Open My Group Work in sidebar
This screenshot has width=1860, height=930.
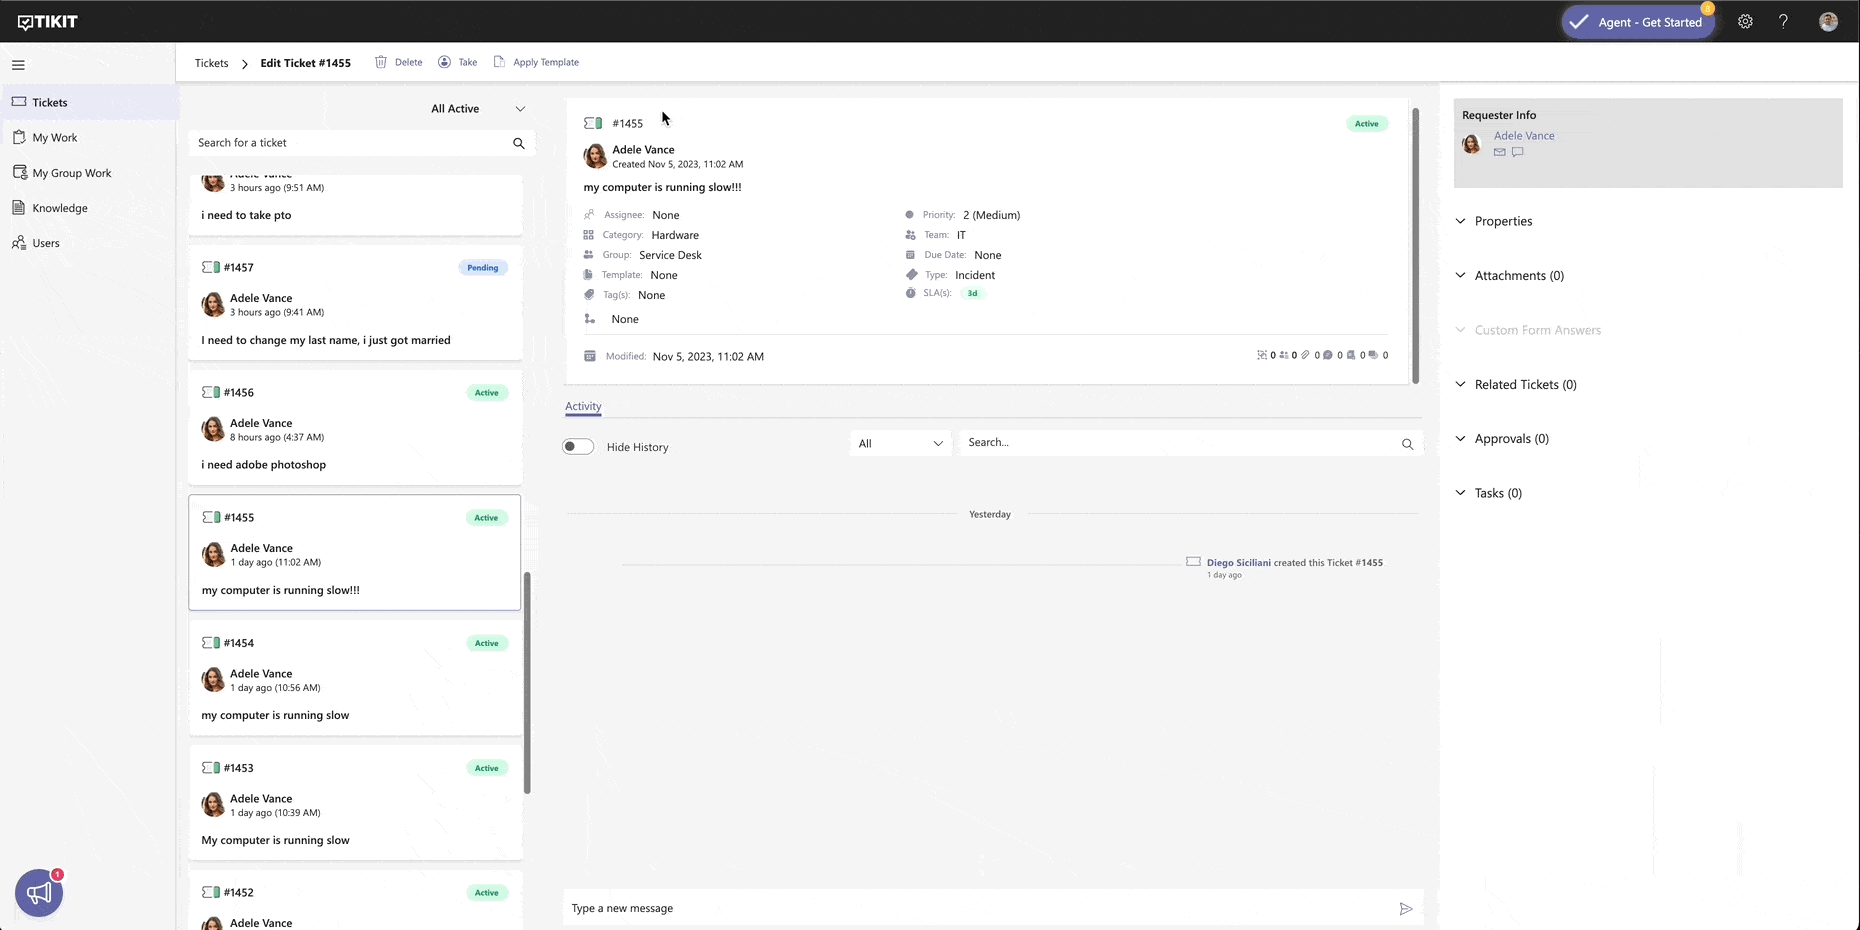coord(71,173)
